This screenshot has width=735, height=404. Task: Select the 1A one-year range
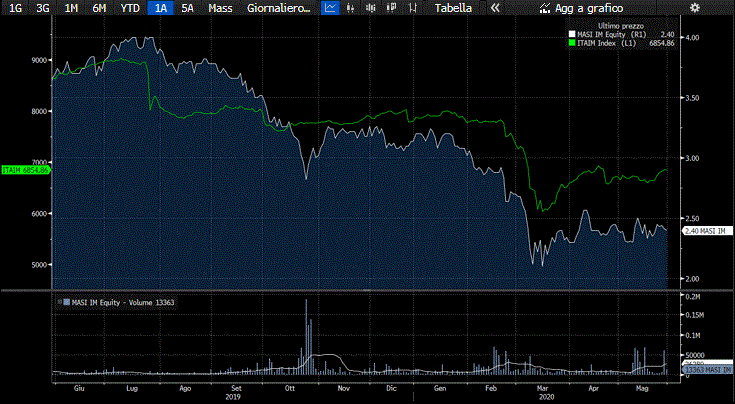(x=160, y=8)
